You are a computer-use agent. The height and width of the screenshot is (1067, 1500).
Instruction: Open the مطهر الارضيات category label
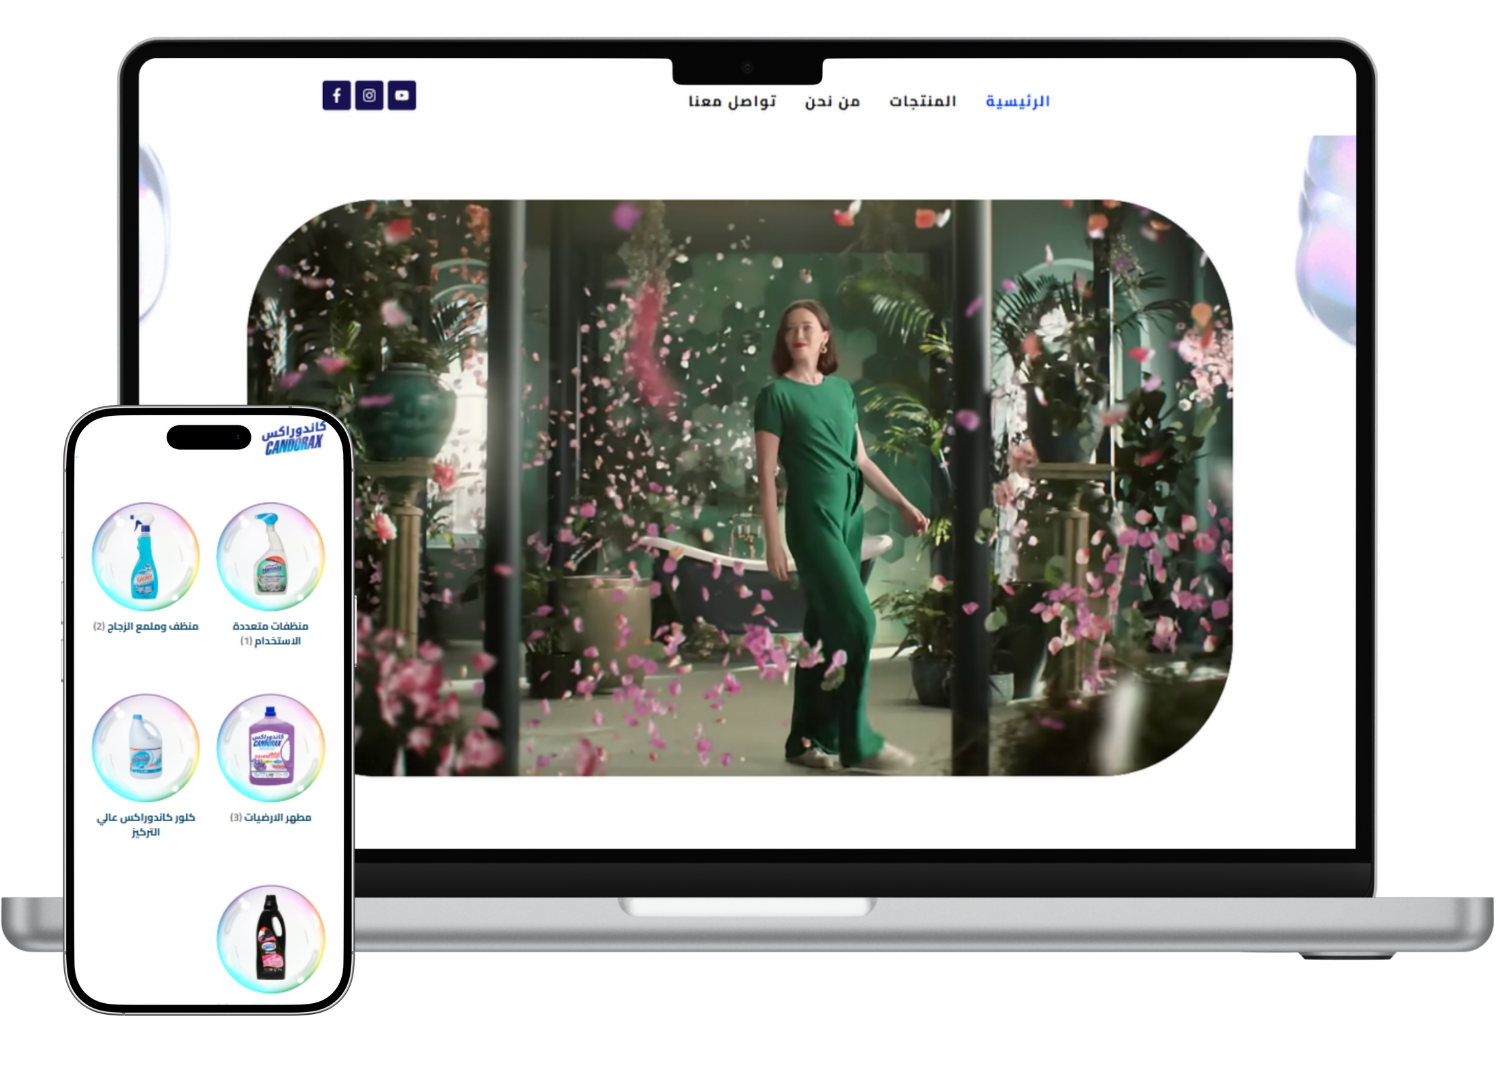[271, 817]
